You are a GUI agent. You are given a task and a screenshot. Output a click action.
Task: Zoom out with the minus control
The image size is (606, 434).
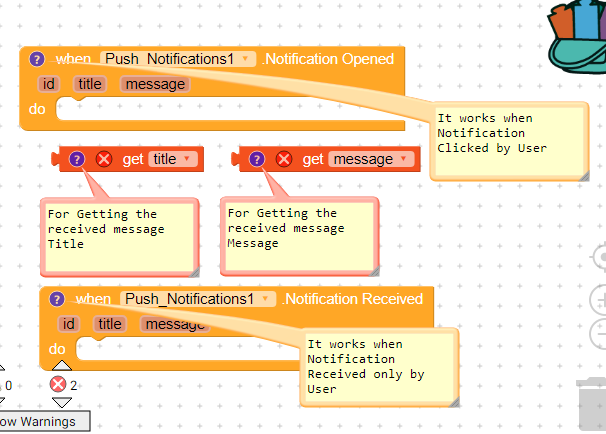coord(599,333)
